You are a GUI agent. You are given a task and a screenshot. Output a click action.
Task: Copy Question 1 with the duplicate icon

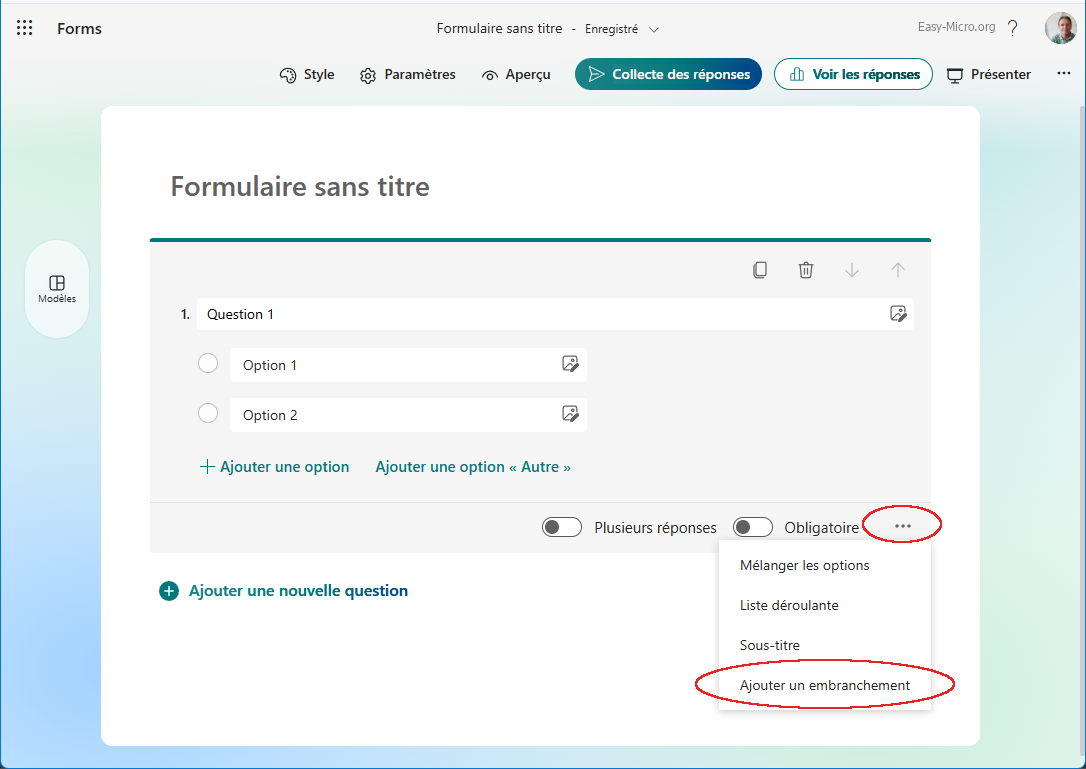[x=760, y=270]
